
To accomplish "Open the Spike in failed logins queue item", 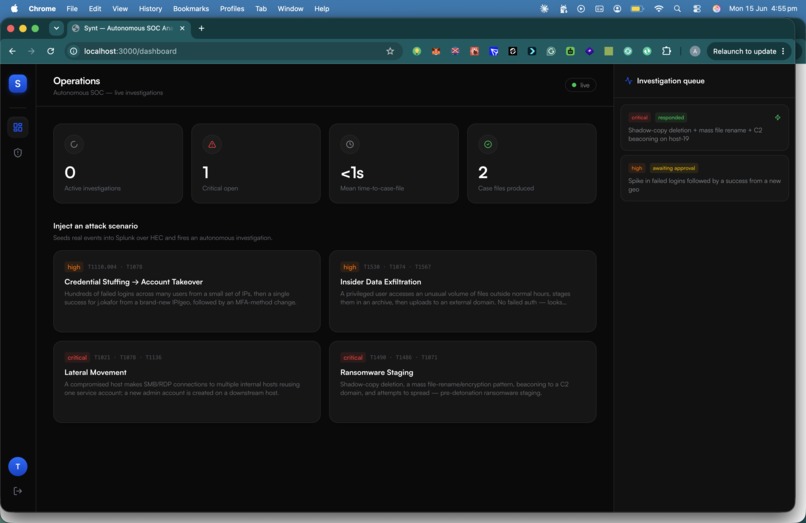I will [x=704, y=178].
